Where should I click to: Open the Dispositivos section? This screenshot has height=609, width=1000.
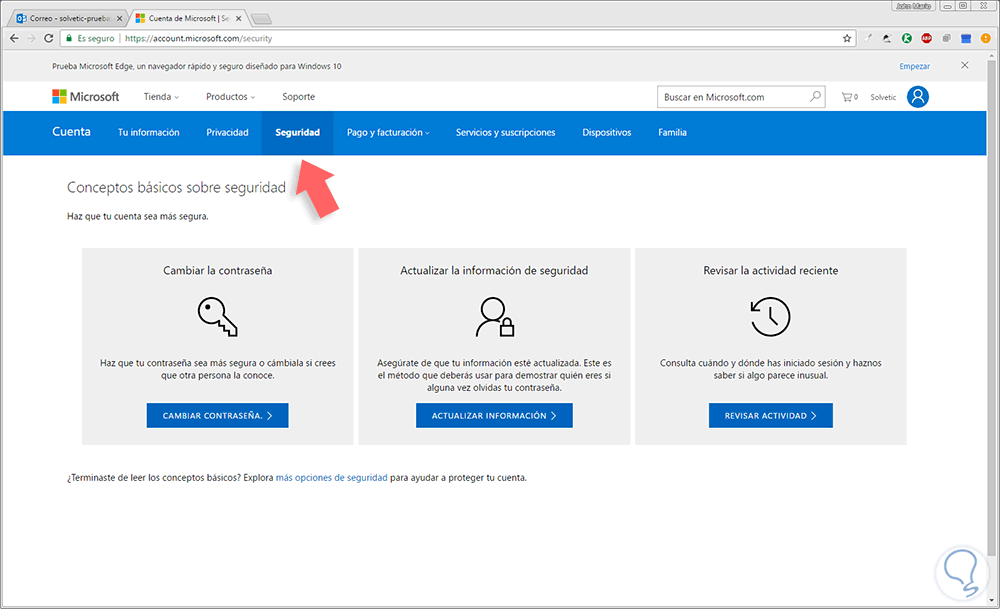[607, 133]
